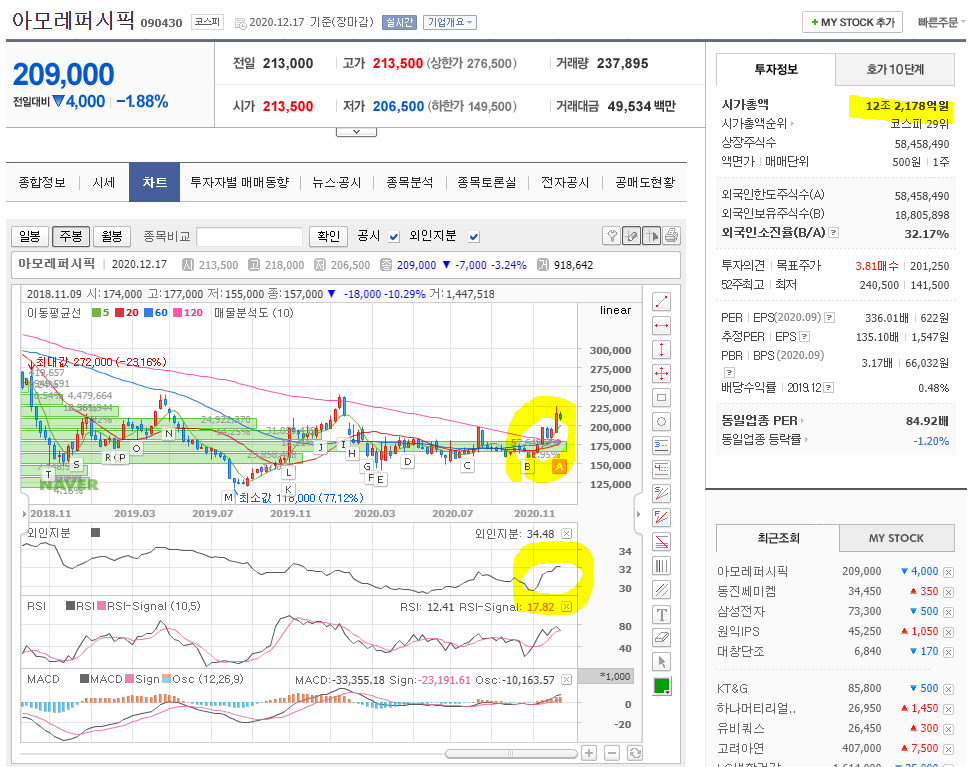978x767 pixels.
Task: Select the vertical line drawing tool
Action: (661, 349)
